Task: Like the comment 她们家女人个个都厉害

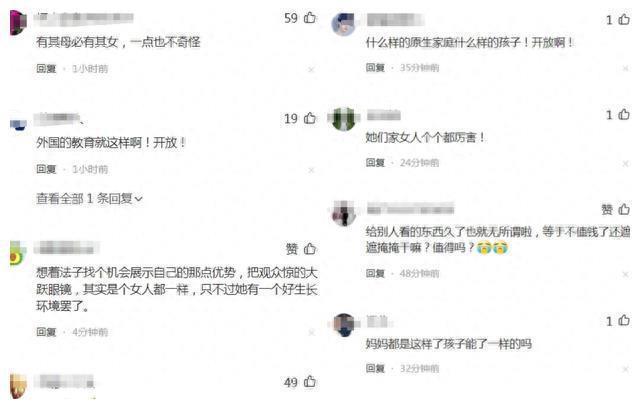Action: pyautogui.click(x=624, y=114)
